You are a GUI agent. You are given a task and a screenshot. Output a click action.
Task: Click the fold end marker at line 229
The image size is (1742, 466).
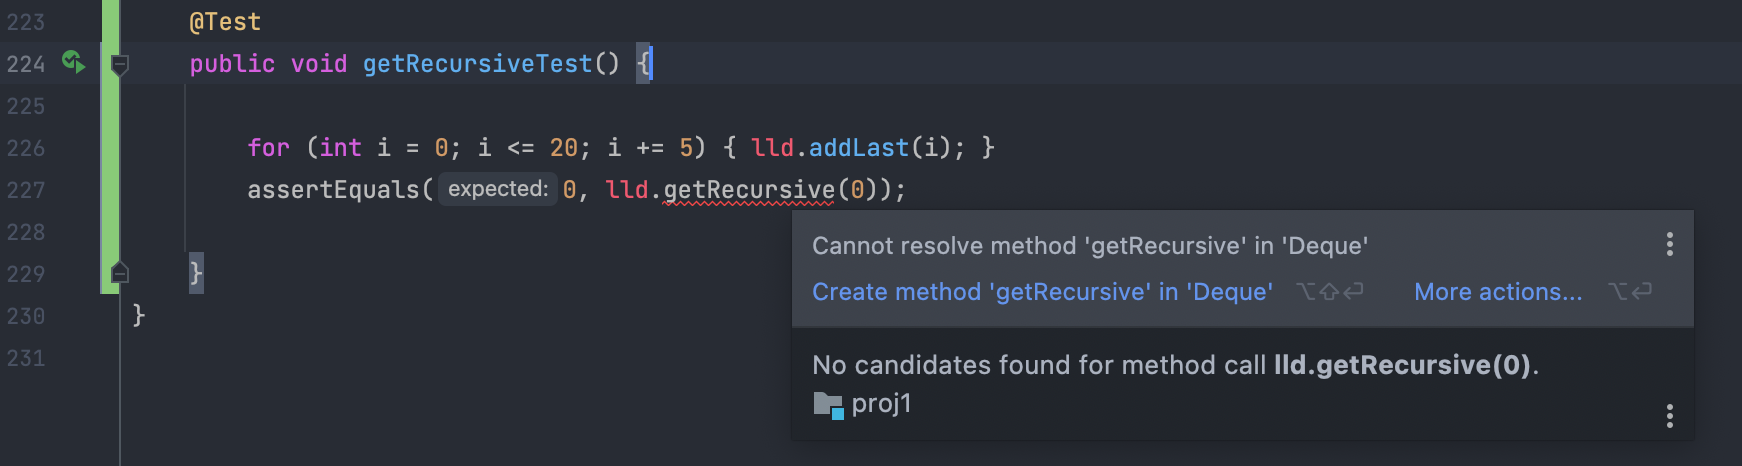119,273
